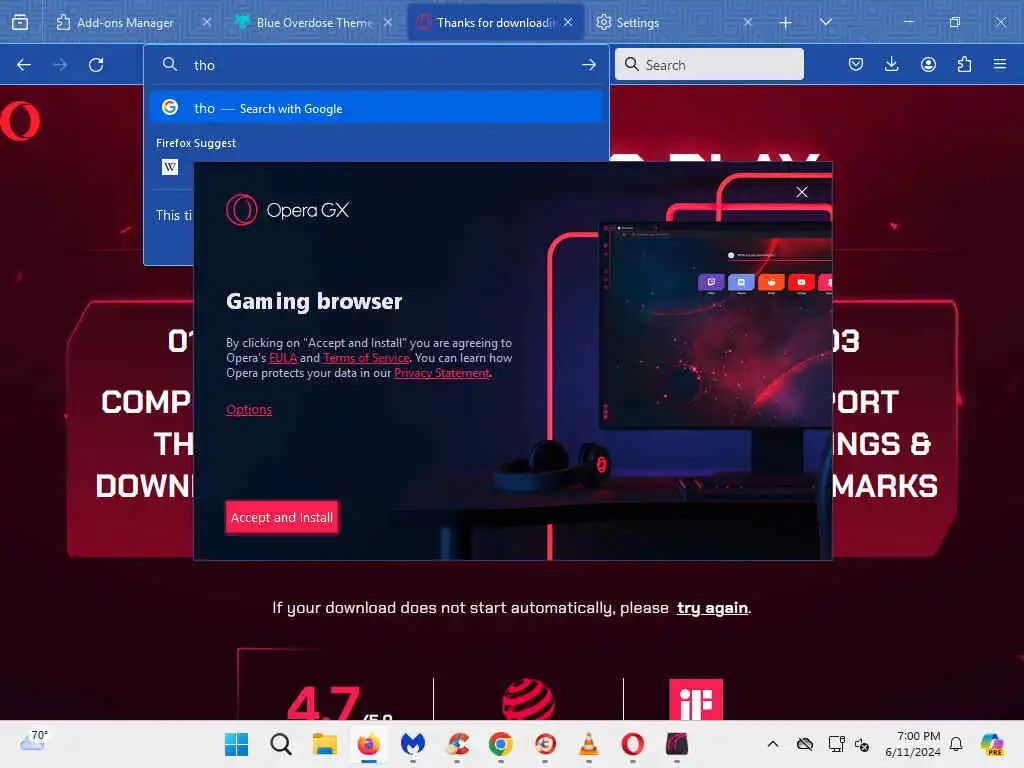Screen dimensions: 1024x768
Task: Click the Opera logo on webpage
Action: coord(20,121)
